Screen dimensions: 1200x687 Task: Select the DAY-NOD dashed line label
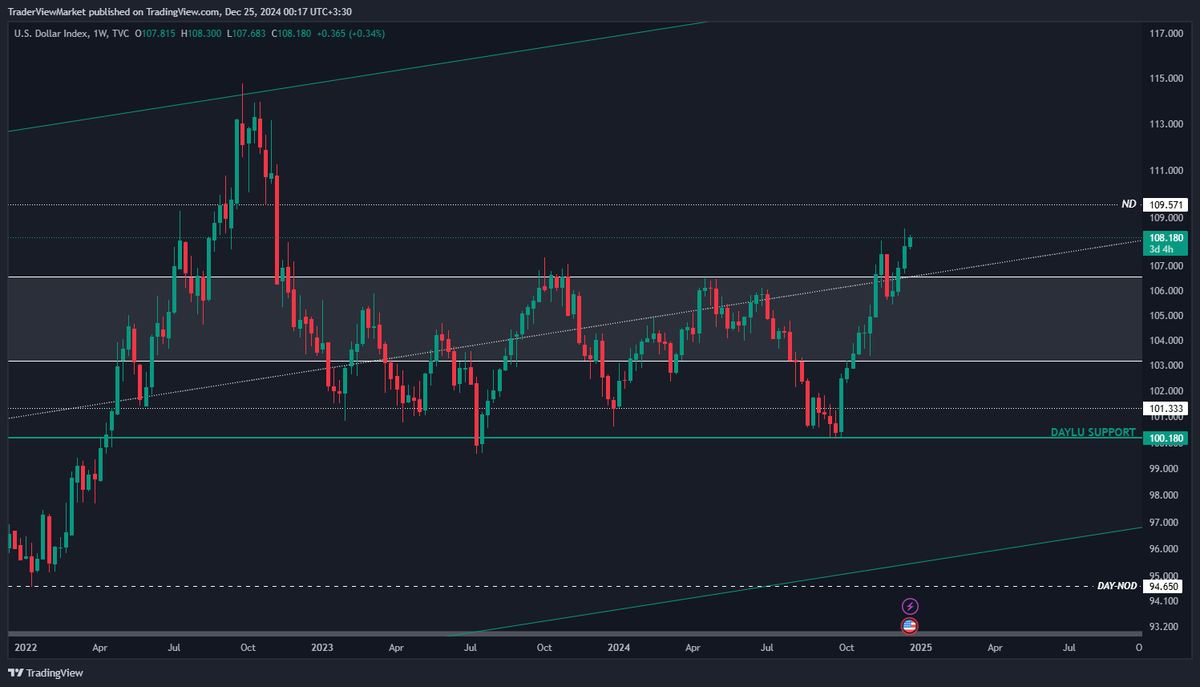(x=1117, y=585)
